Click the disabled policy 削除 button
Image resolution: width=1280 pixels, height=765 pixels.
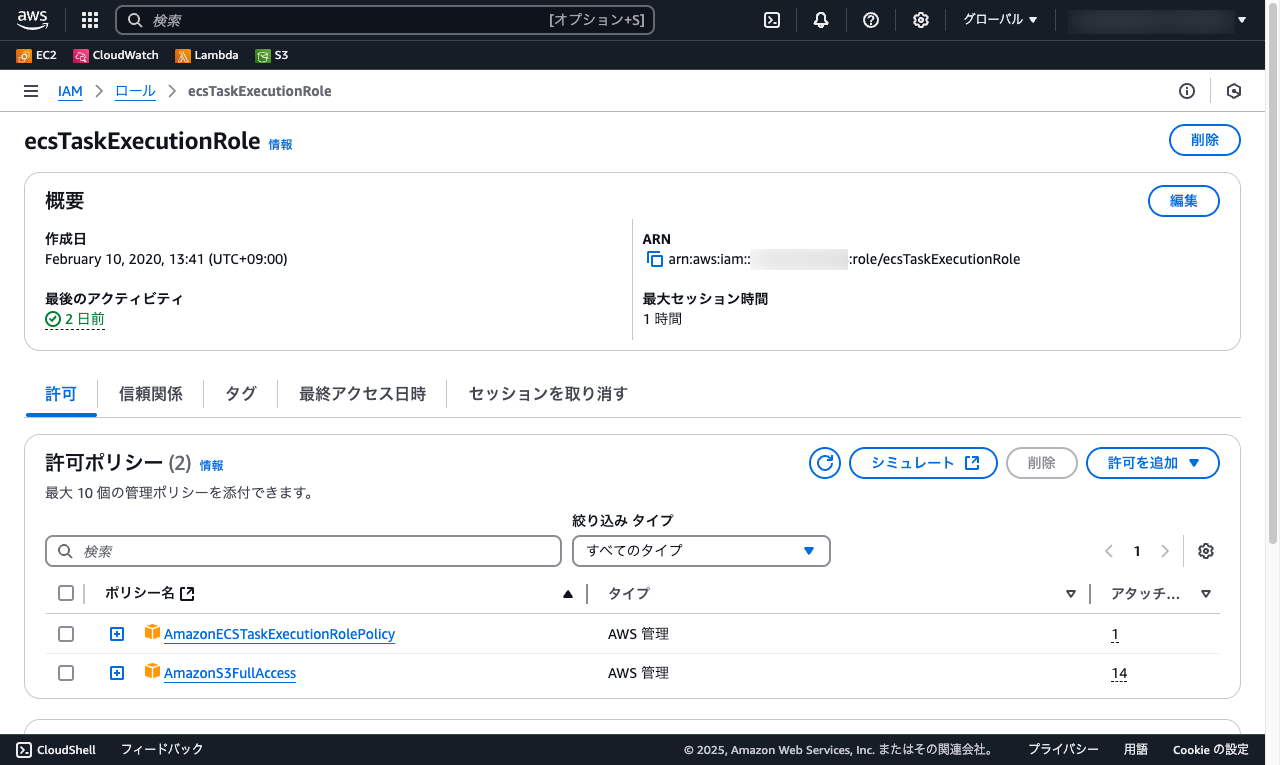coord(1041,463)
